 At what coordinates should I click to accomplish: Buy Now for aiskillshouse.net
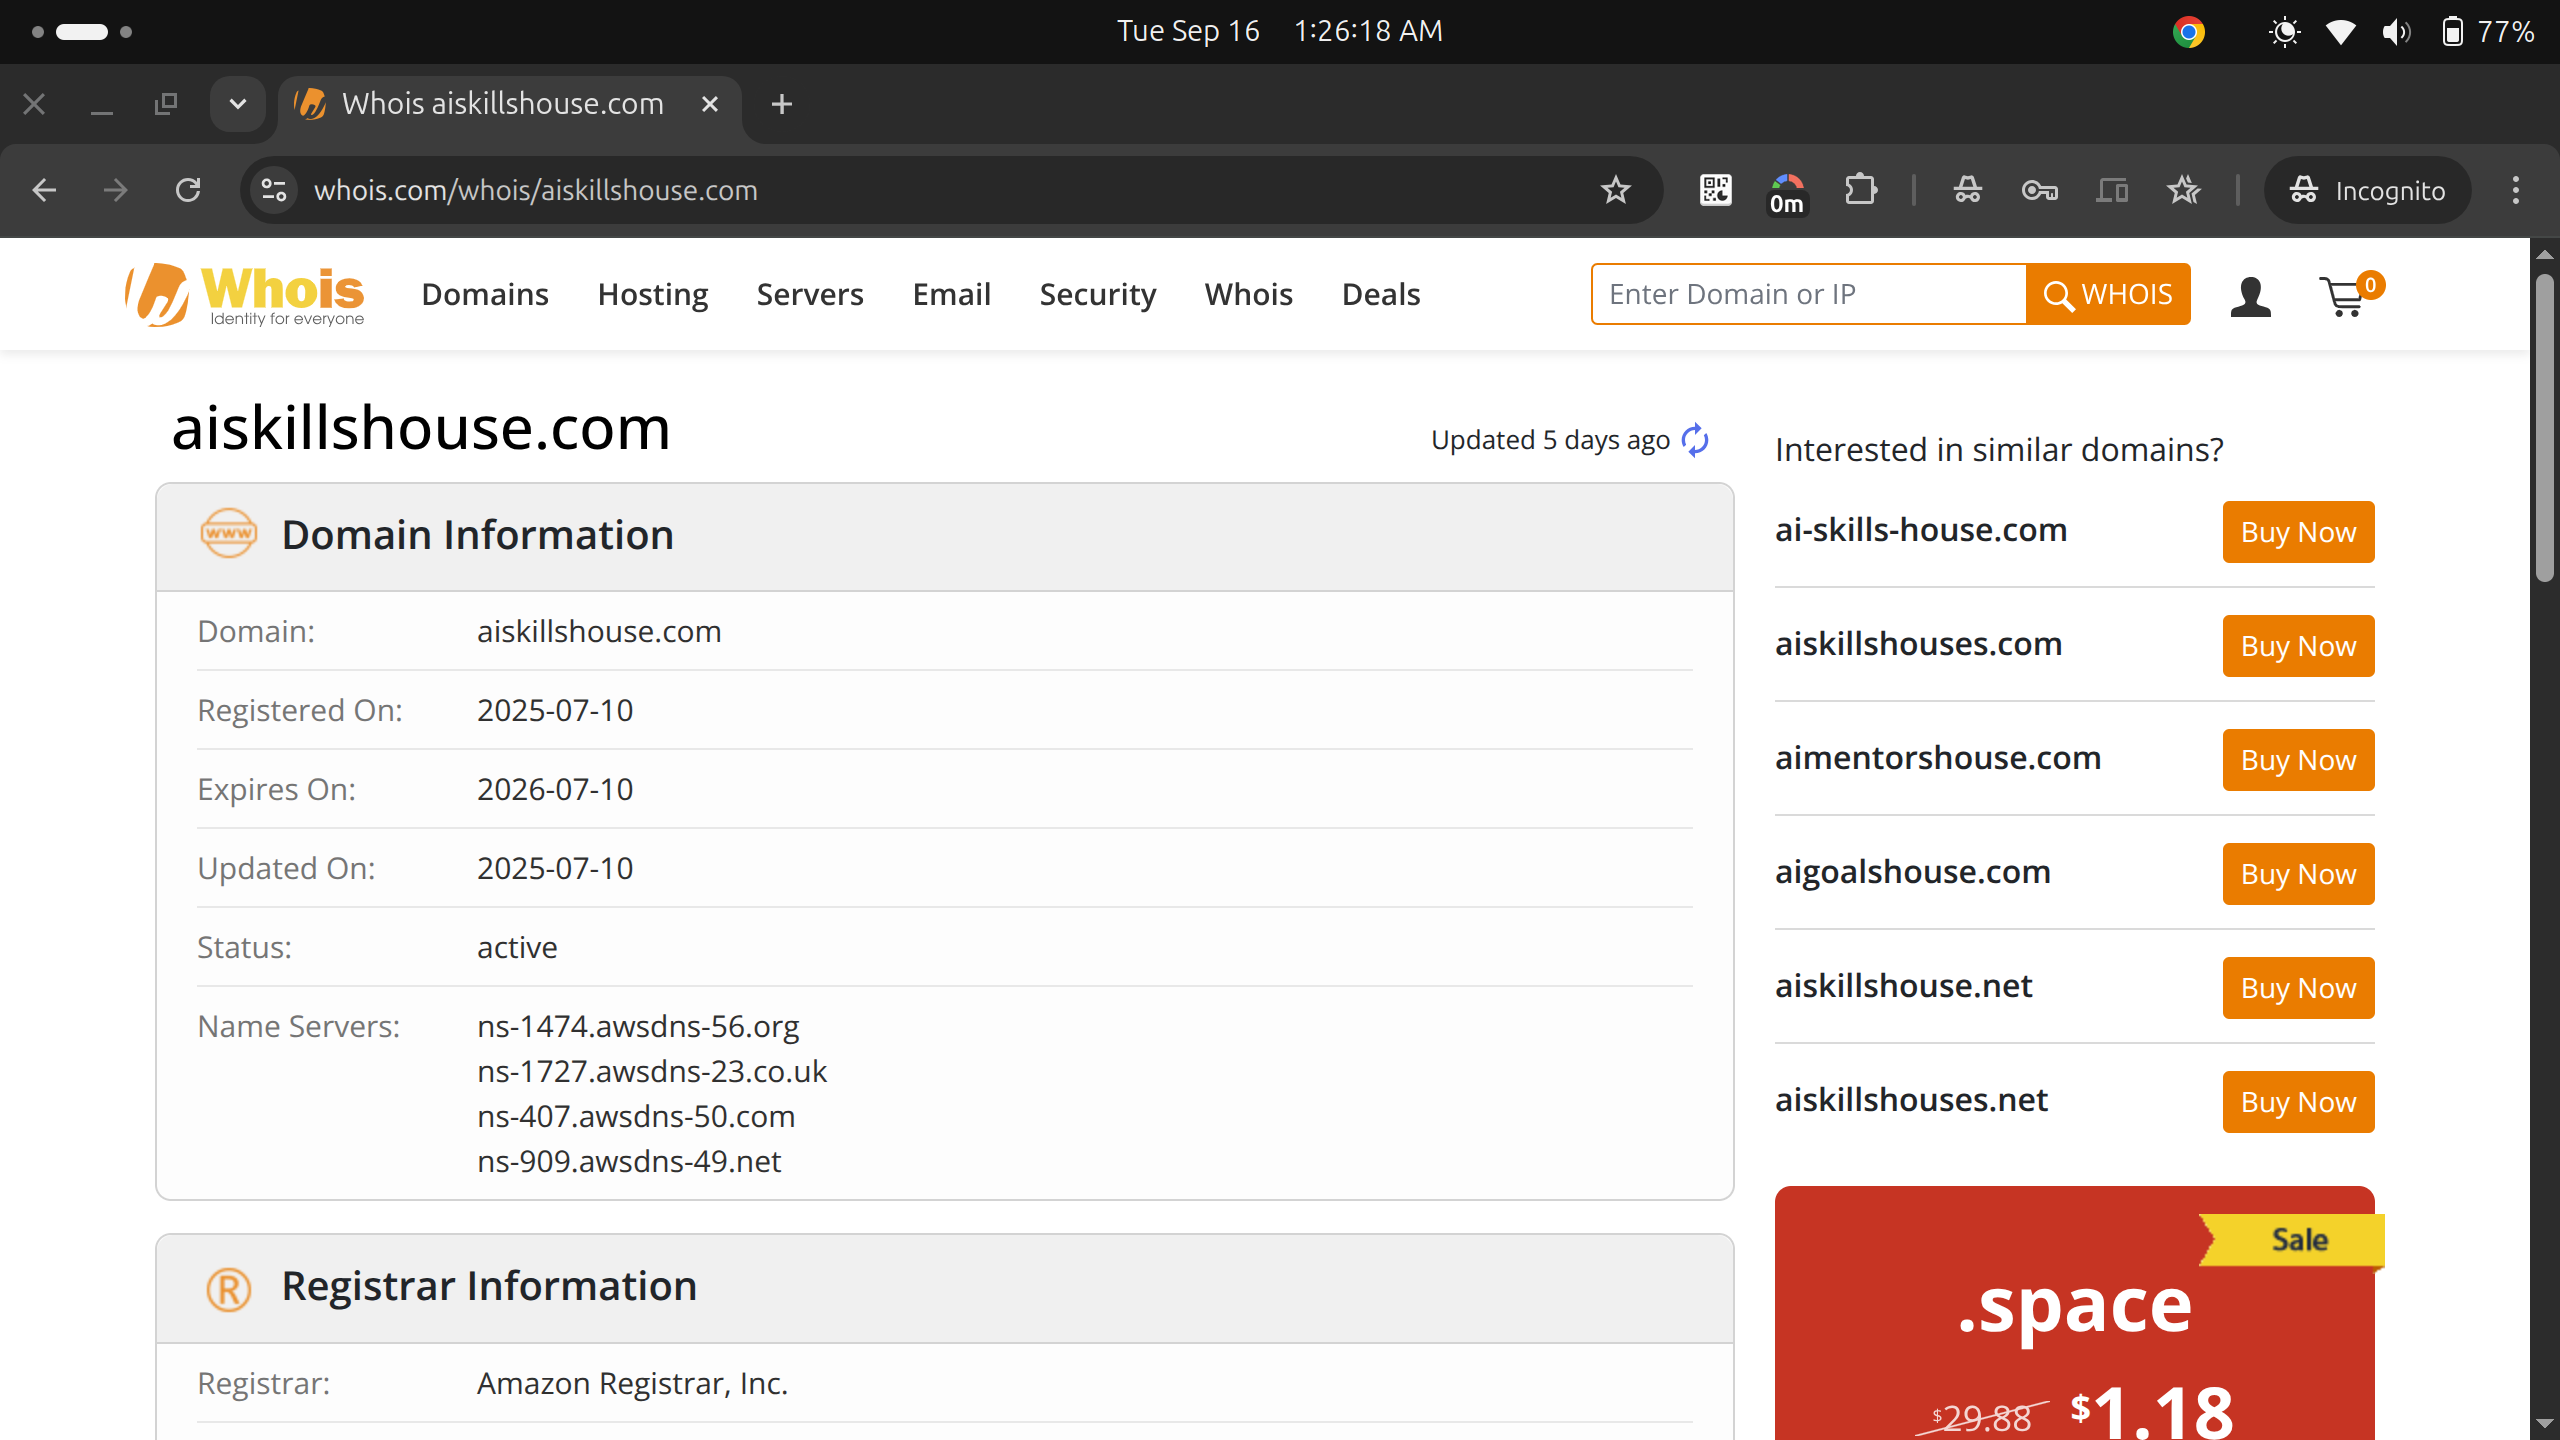[x=2298, y=988]
